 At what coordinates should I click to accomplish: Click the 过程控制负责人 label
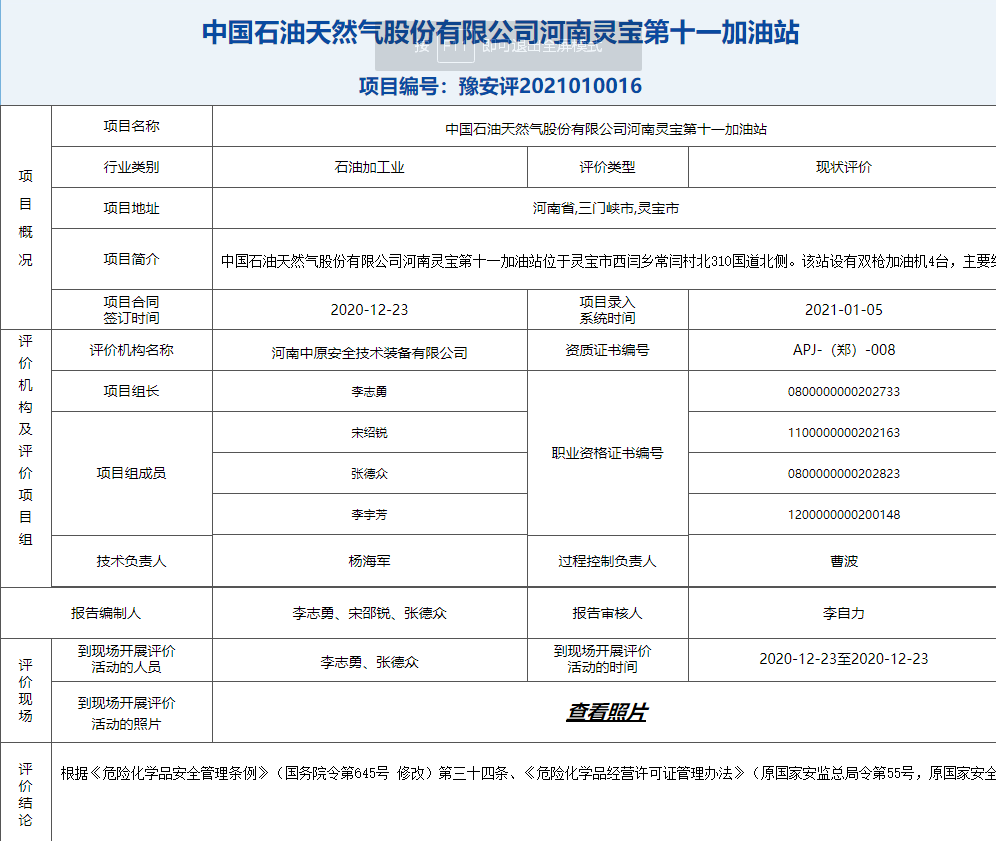point(607,561)
